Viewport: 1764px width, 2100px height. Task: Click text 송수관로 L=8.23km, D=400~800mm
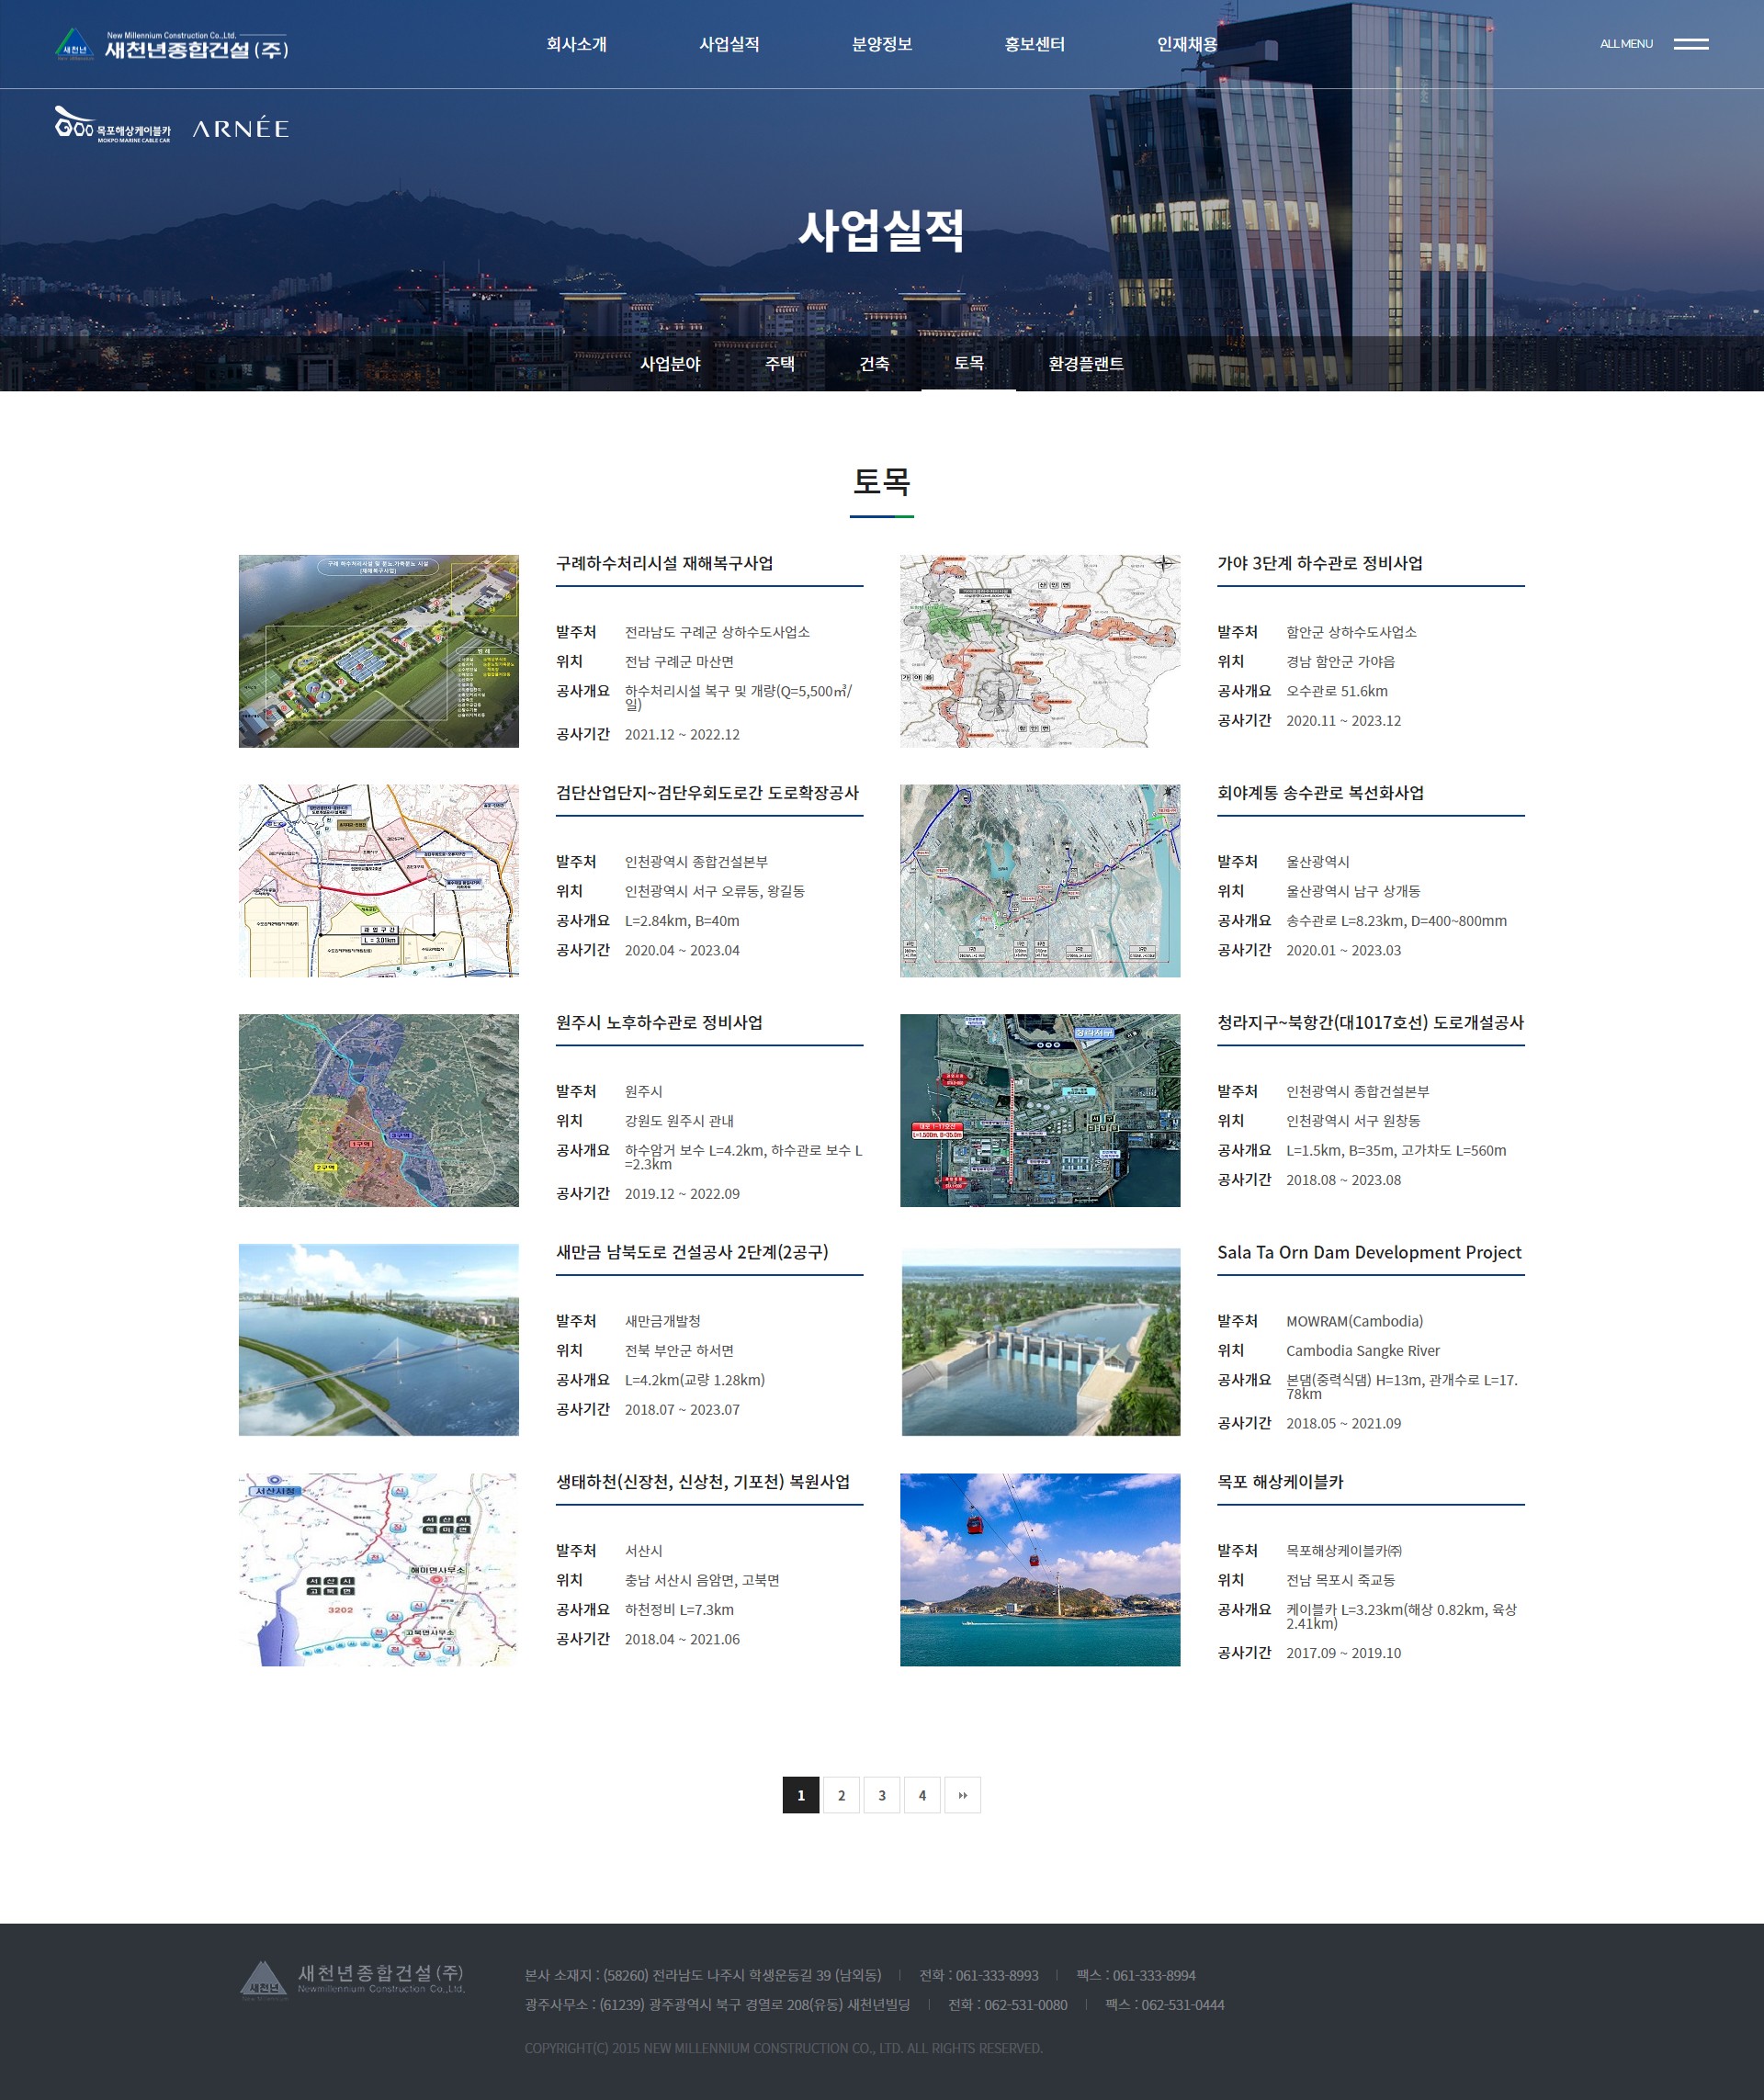tap(1396, 921)
